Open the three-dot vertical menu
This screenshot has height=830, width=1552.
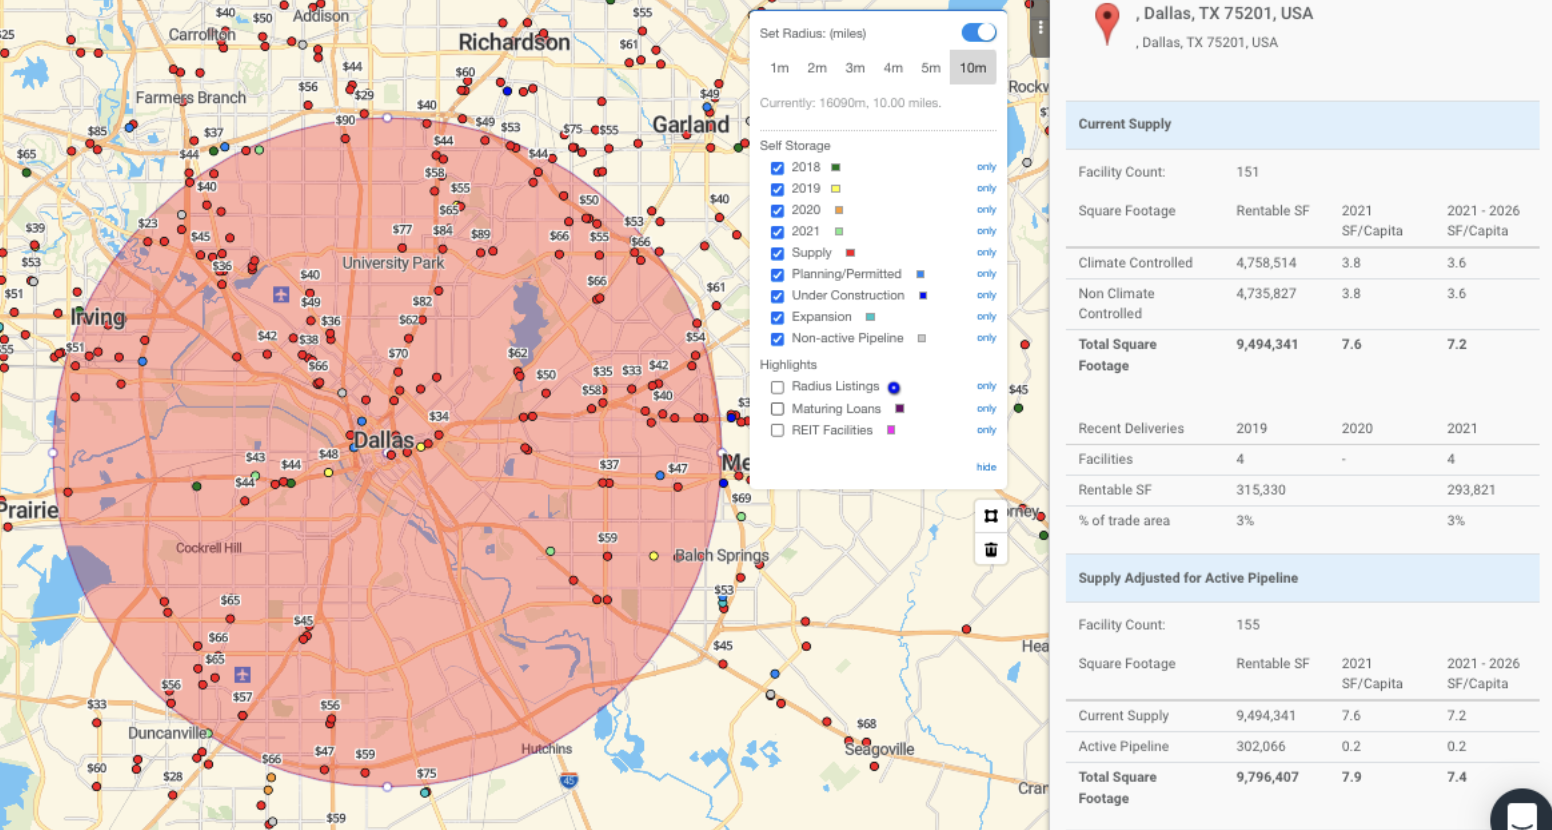(1040, 28)
